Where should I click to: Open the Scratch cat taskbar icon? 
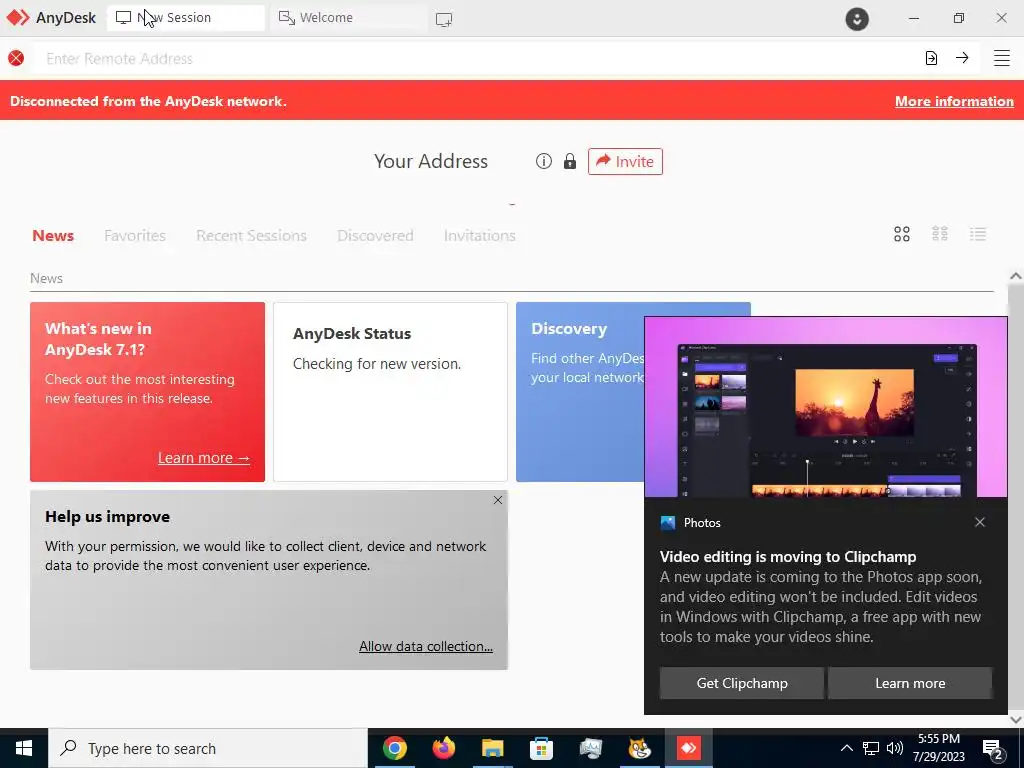tap(639, 748)
